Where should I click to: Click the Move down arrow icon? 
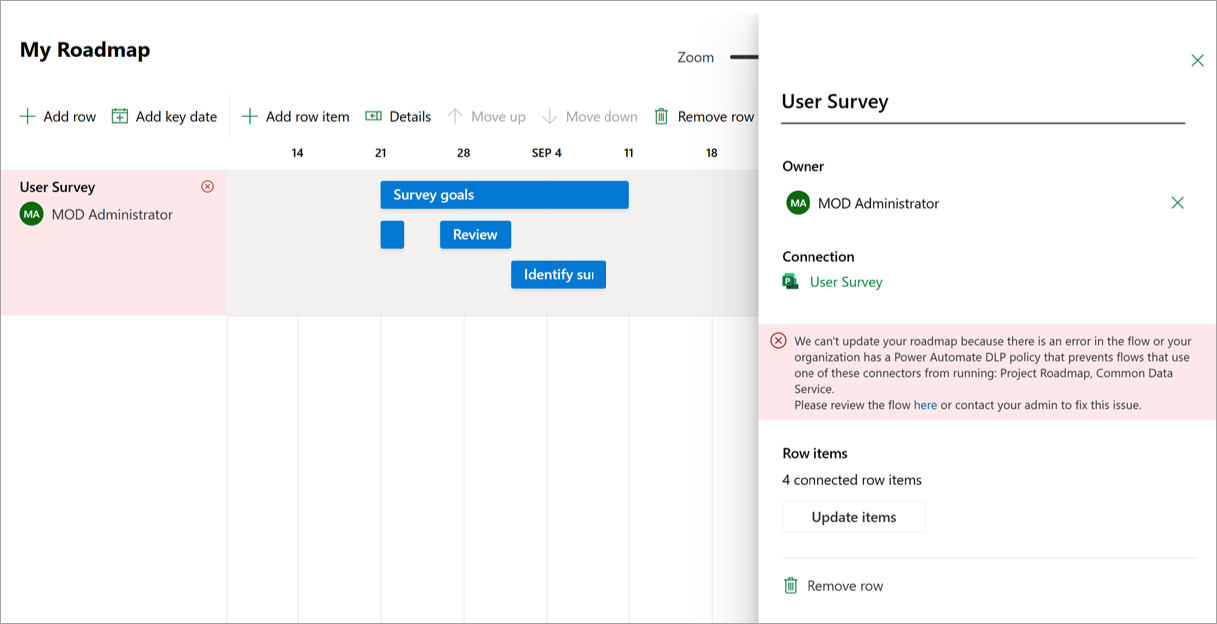[x=549, y=117]
